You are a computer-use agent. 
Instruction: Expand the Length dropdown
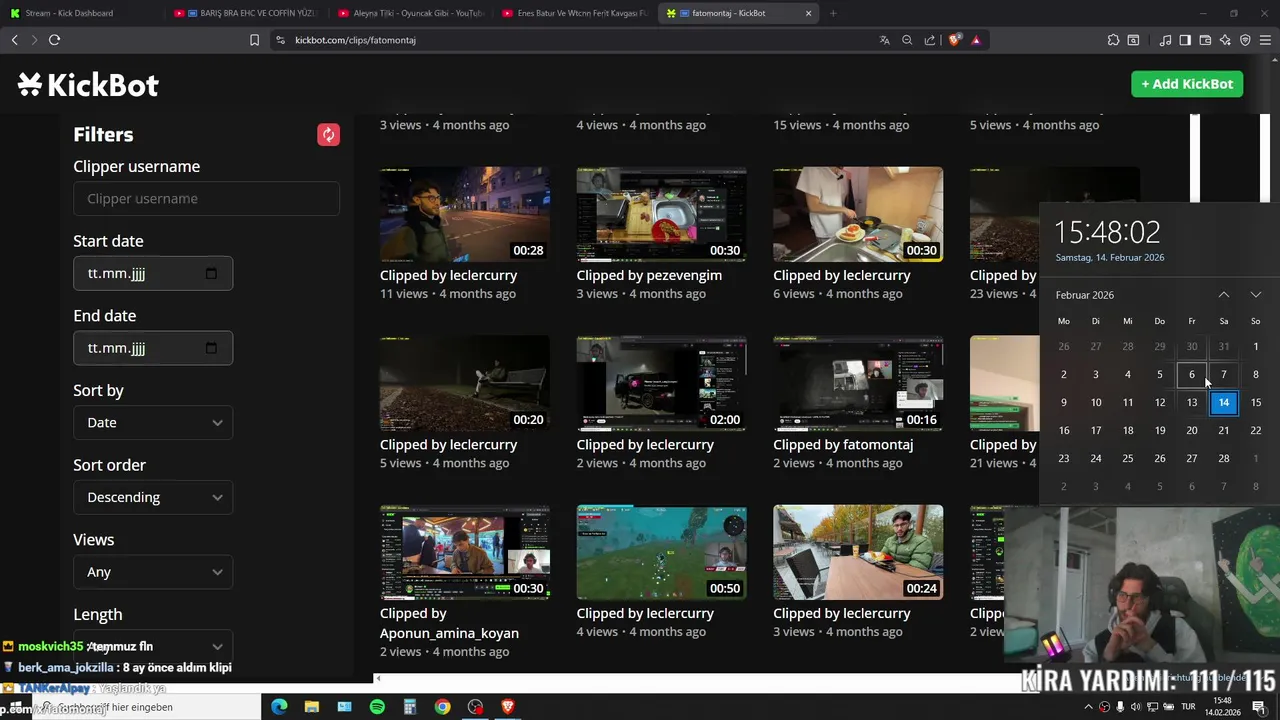[x=153, y=646]
